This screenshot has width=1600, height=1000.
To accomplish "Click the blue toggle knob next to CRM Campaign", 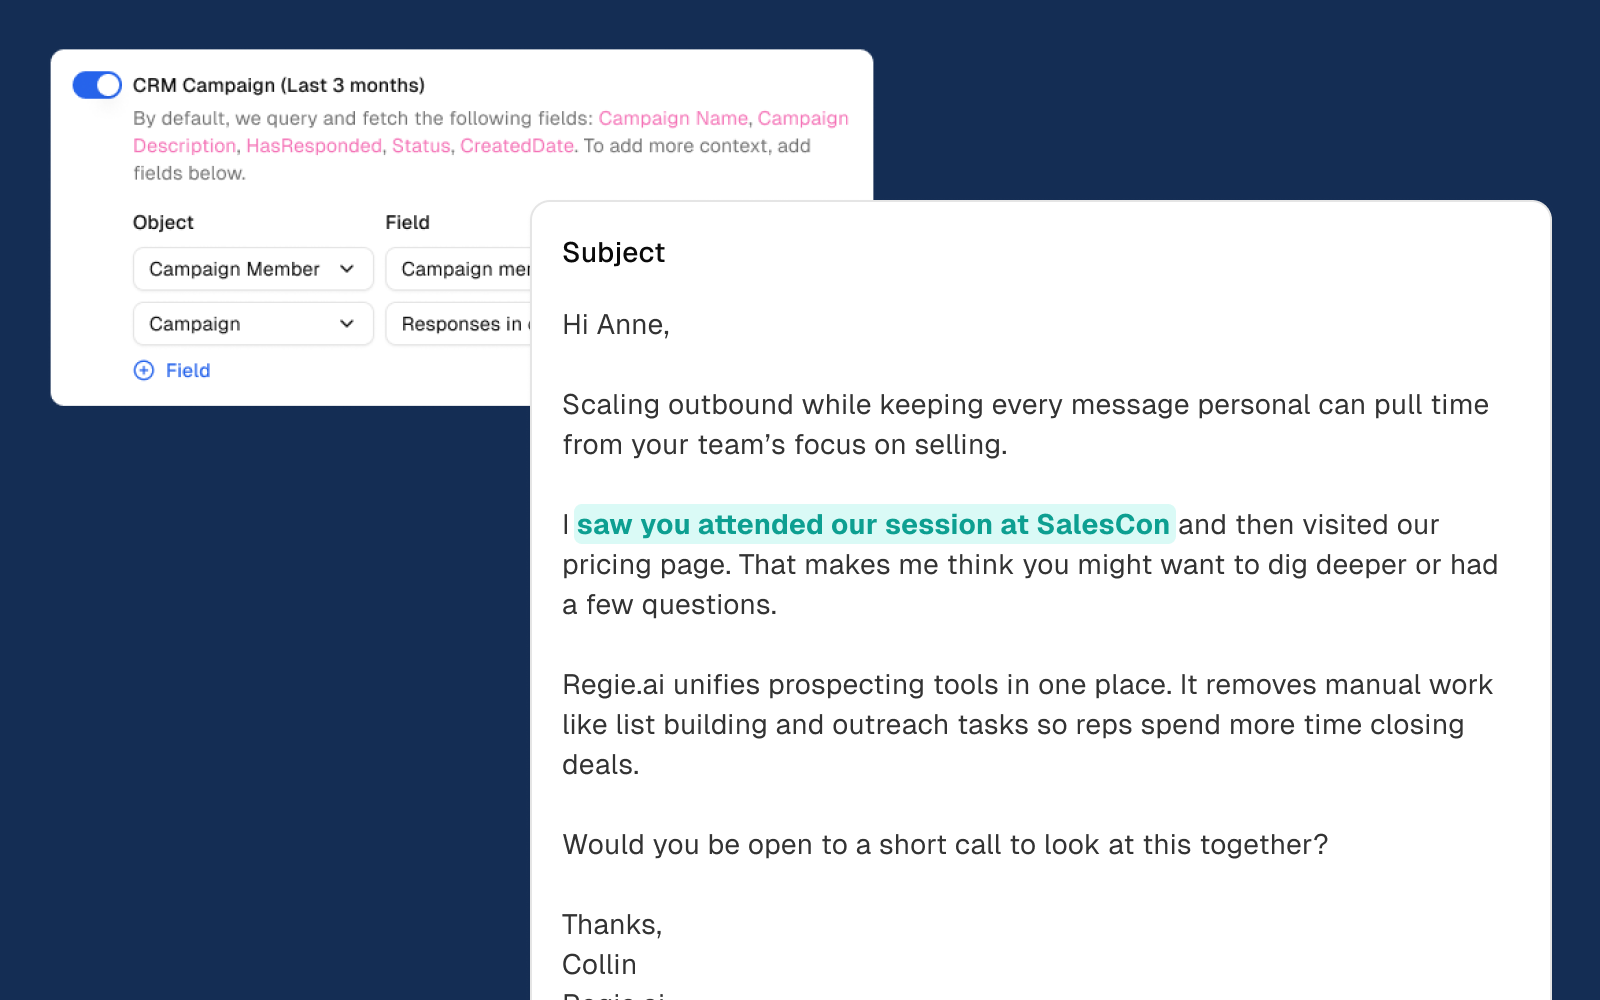I will [106, 85].
